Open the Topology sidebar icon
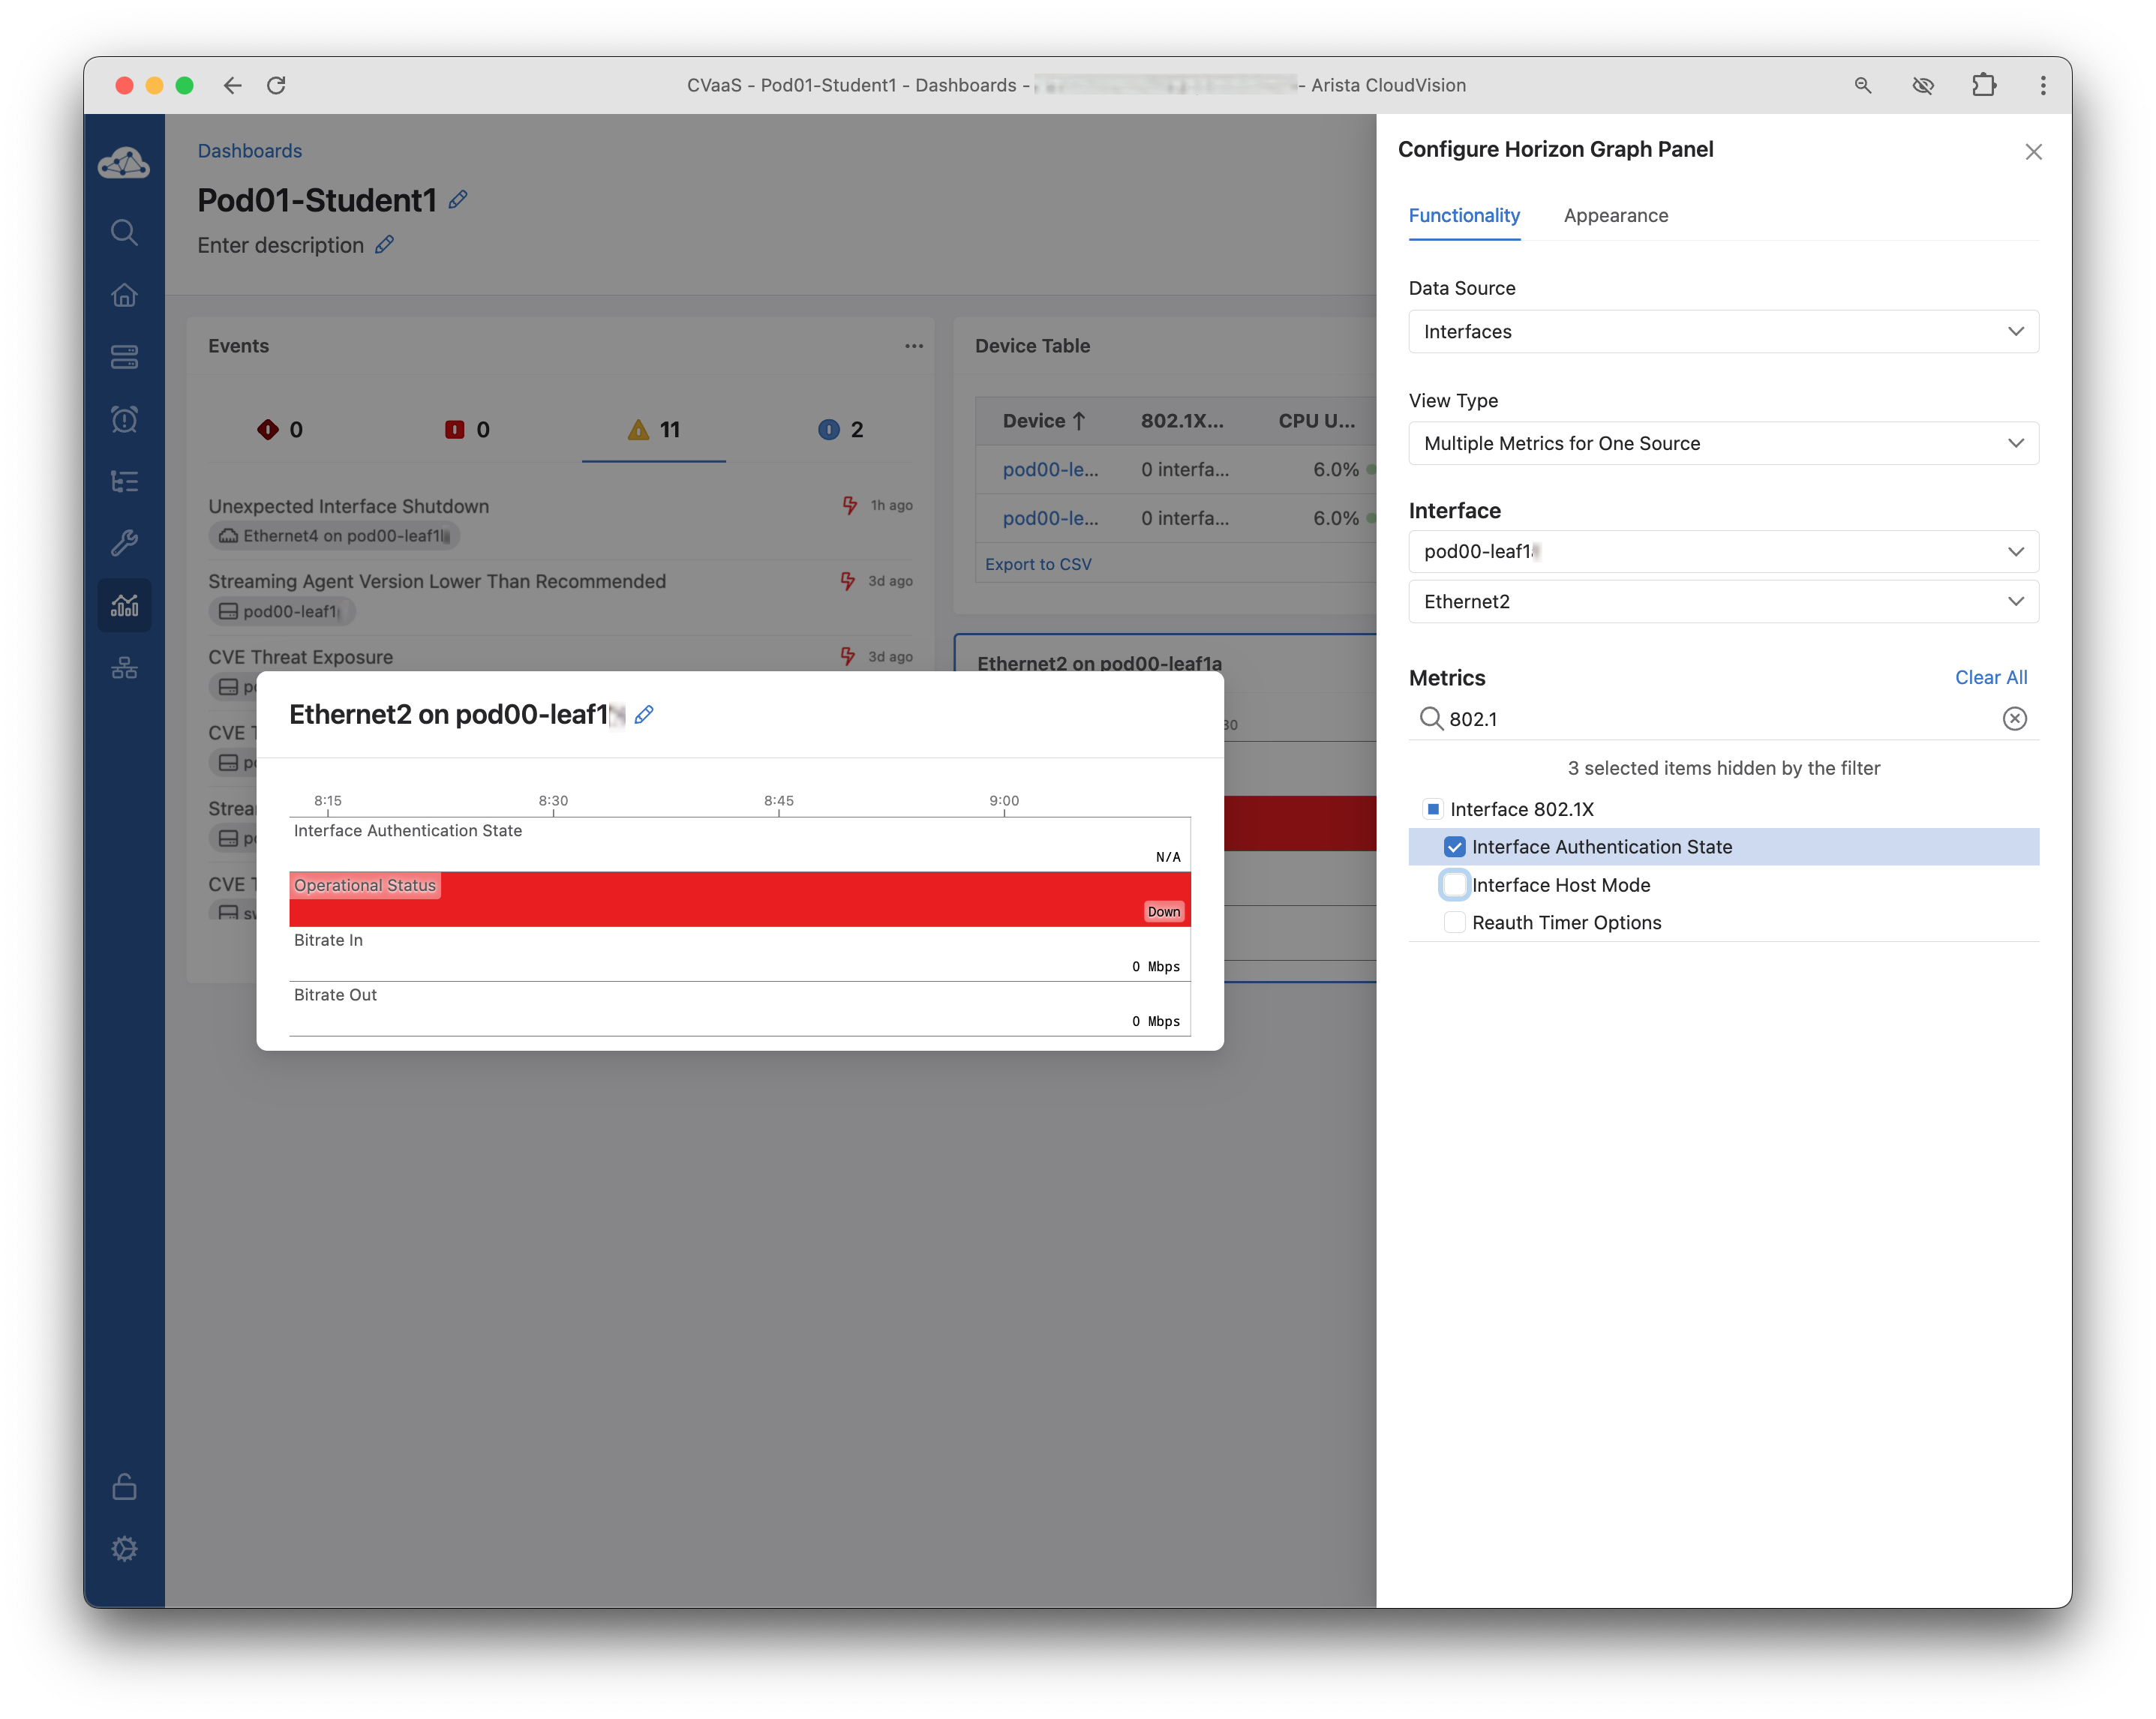This screenshot has width=2156, height=1719. [x=124, y=667]
